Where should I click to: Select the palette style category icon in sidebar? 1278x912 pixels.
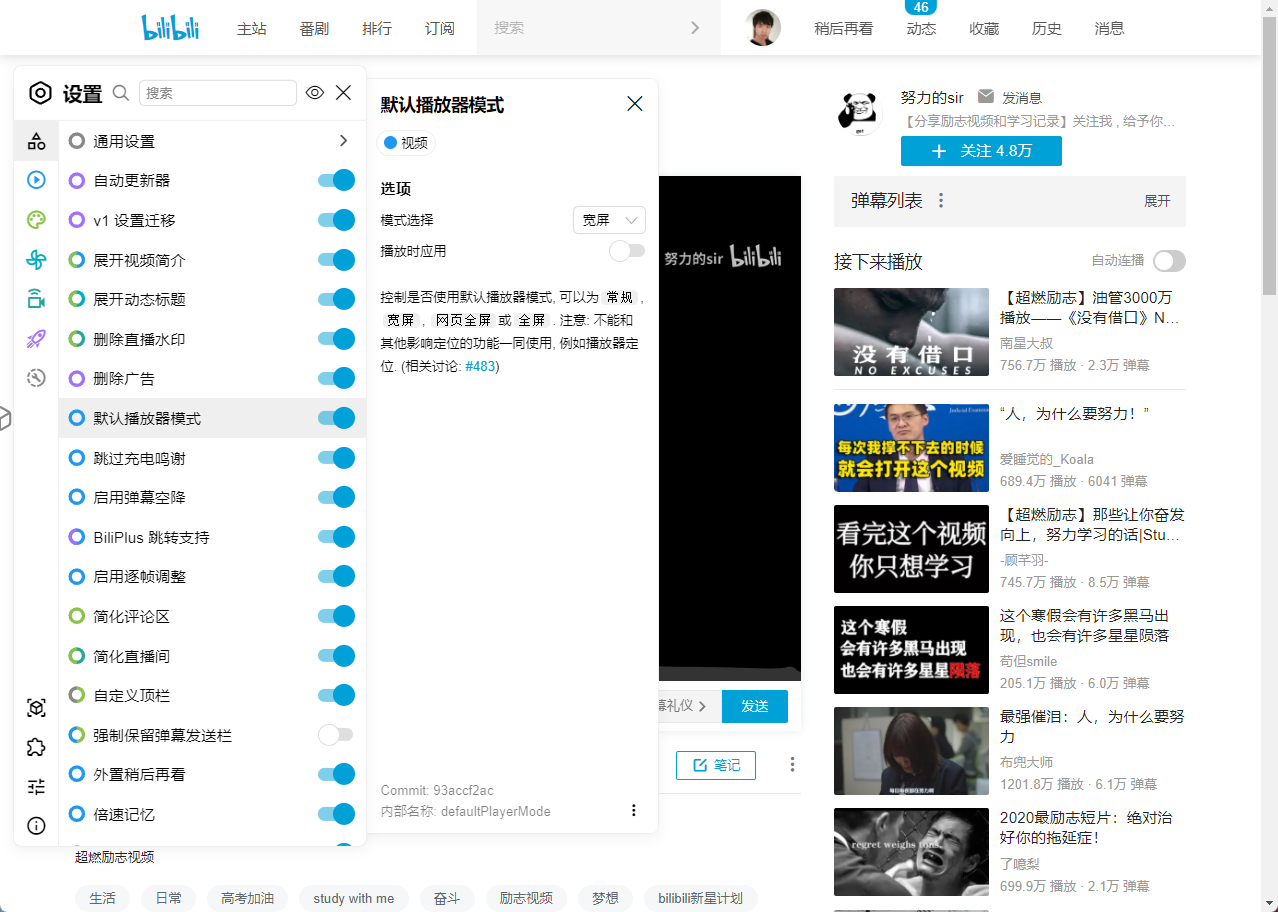coord(36,220)
